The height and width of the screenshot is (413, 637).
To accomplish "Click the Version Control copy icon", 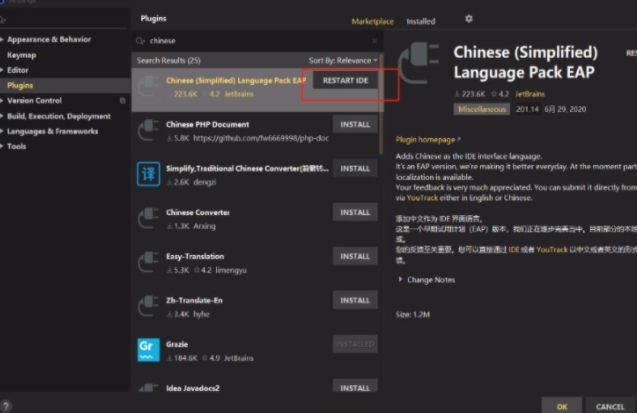I will [x=122, y=100].
